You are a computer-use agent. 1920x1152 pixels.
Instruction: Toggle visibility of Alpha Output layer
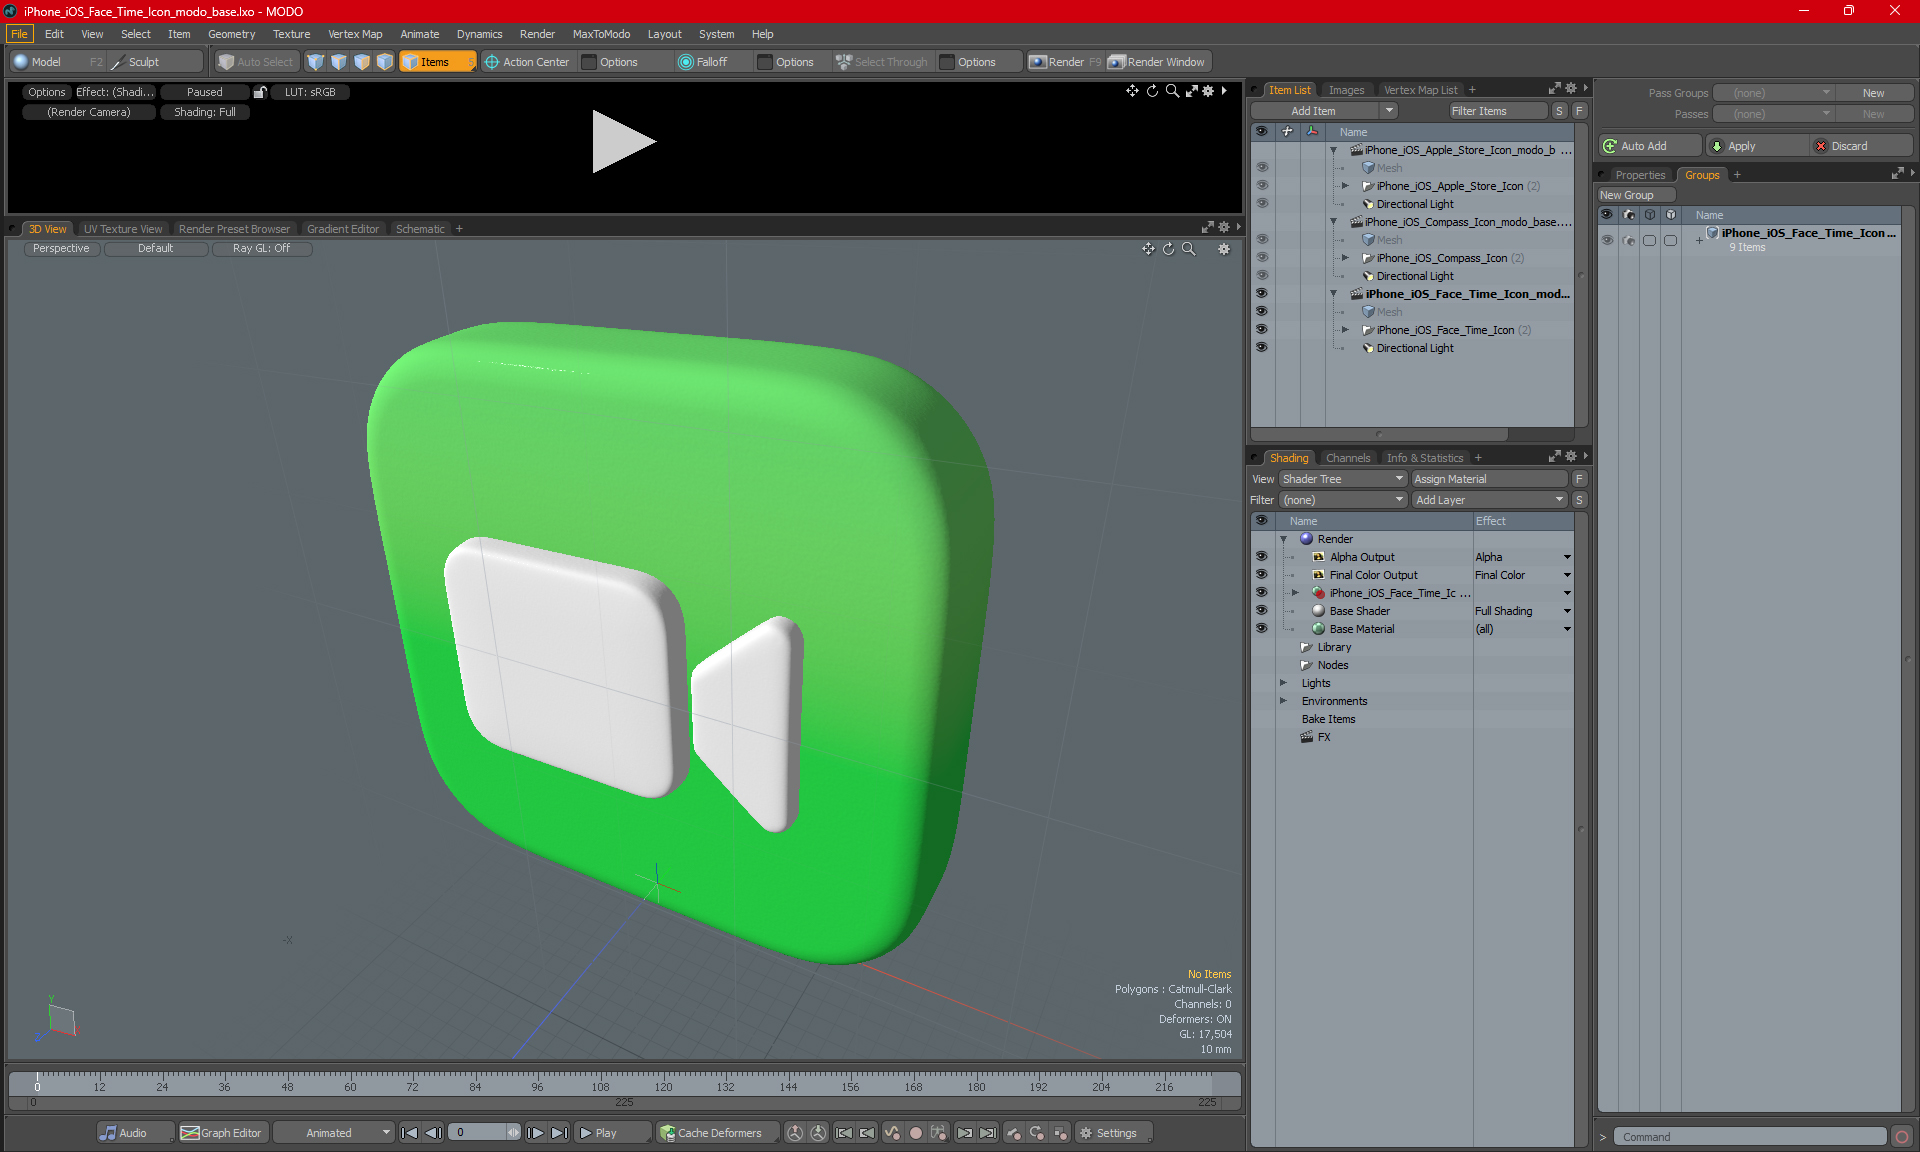pos(1262,557)
